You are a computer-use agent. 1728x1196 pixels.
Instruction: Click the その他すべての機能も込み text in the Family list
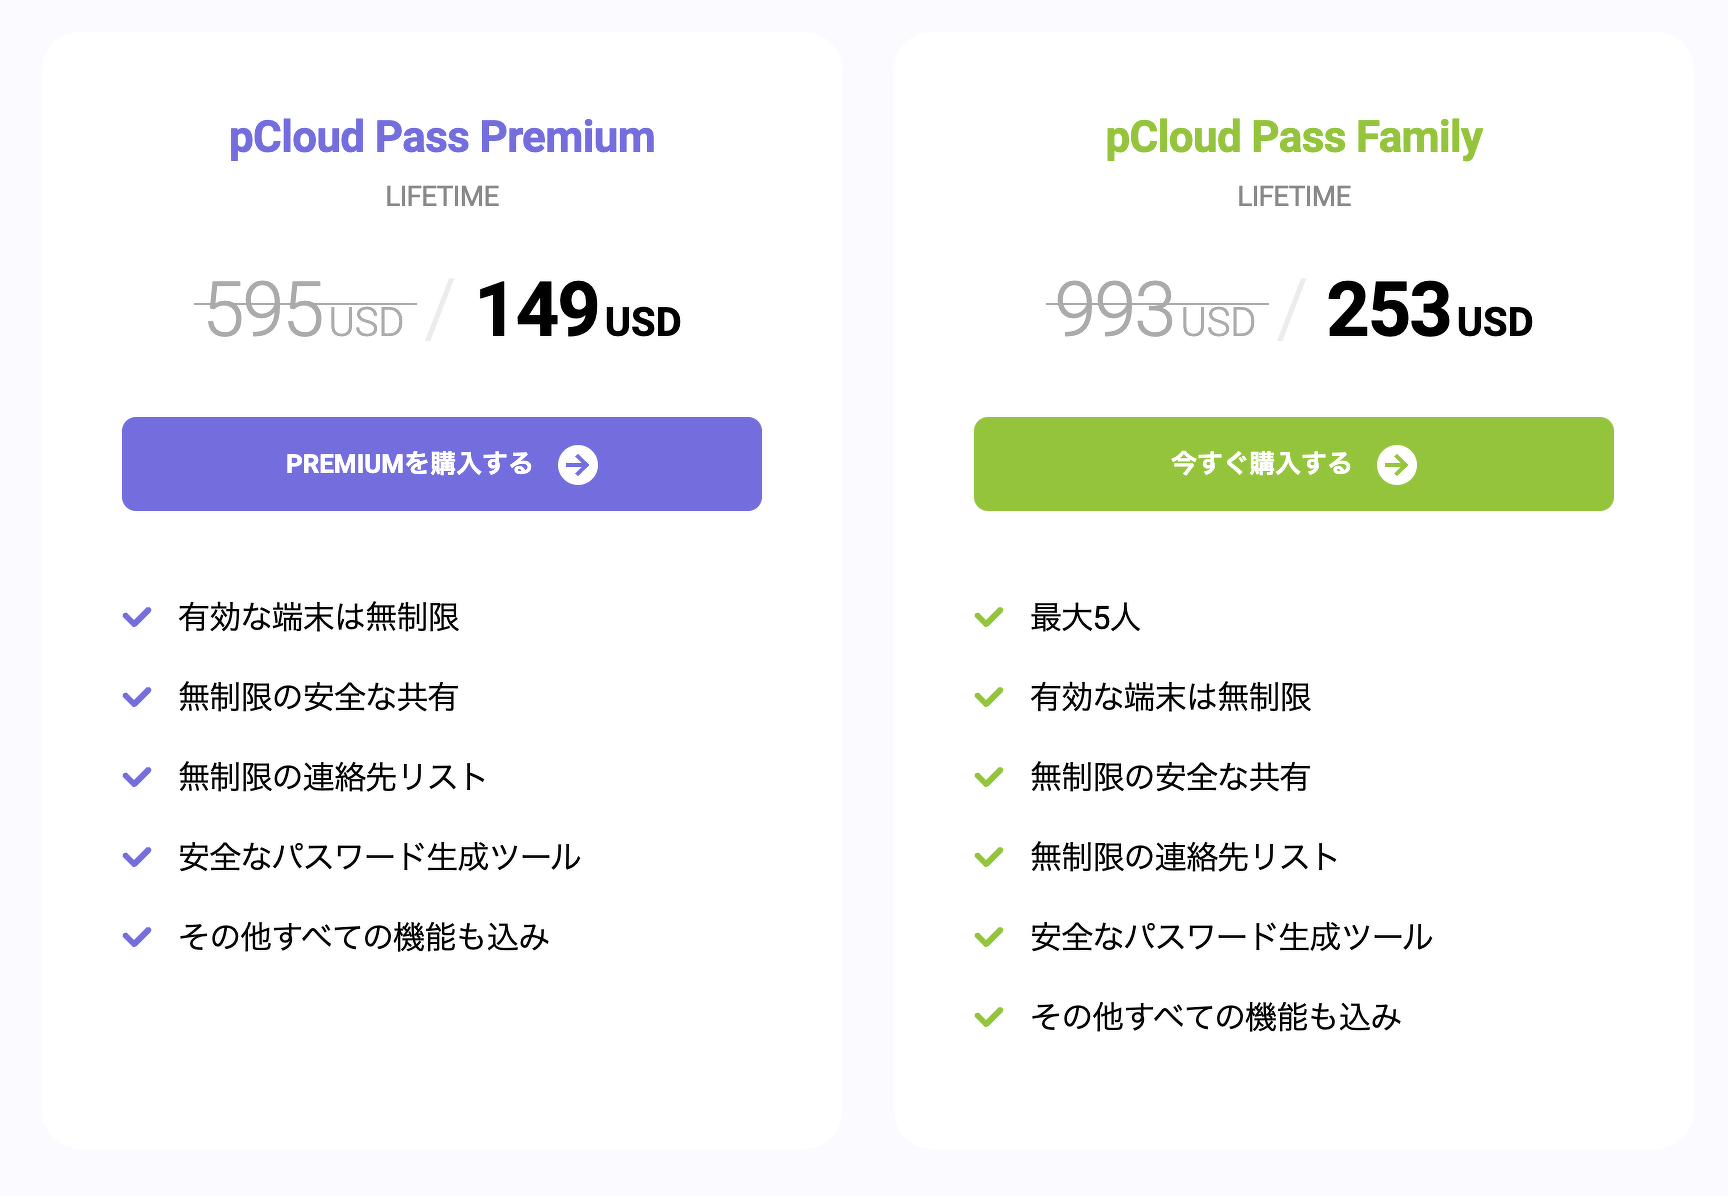click(1215, 1017)
